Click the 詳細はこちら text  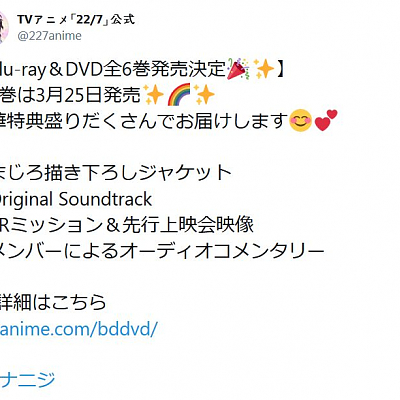click(53, 303)
